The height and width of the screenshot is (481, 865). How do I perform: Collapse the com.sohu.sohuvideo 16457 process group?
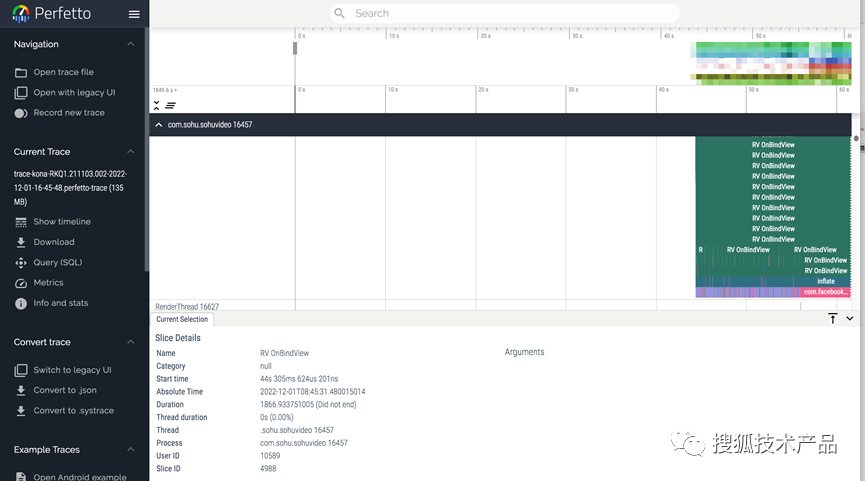159,125
